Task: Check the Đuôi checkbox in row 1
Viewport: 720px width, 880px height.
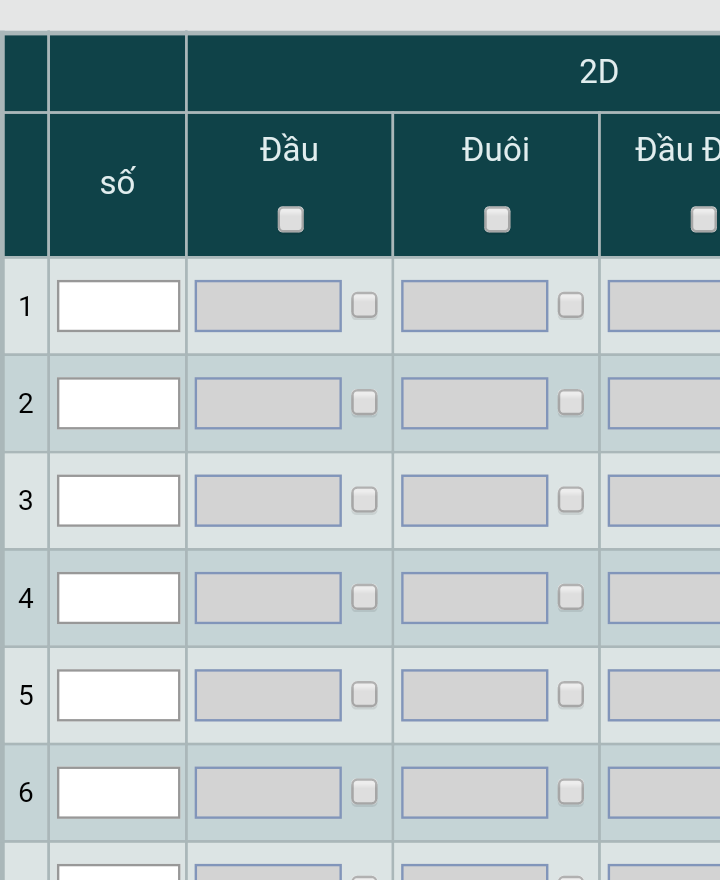Action: 571,305
